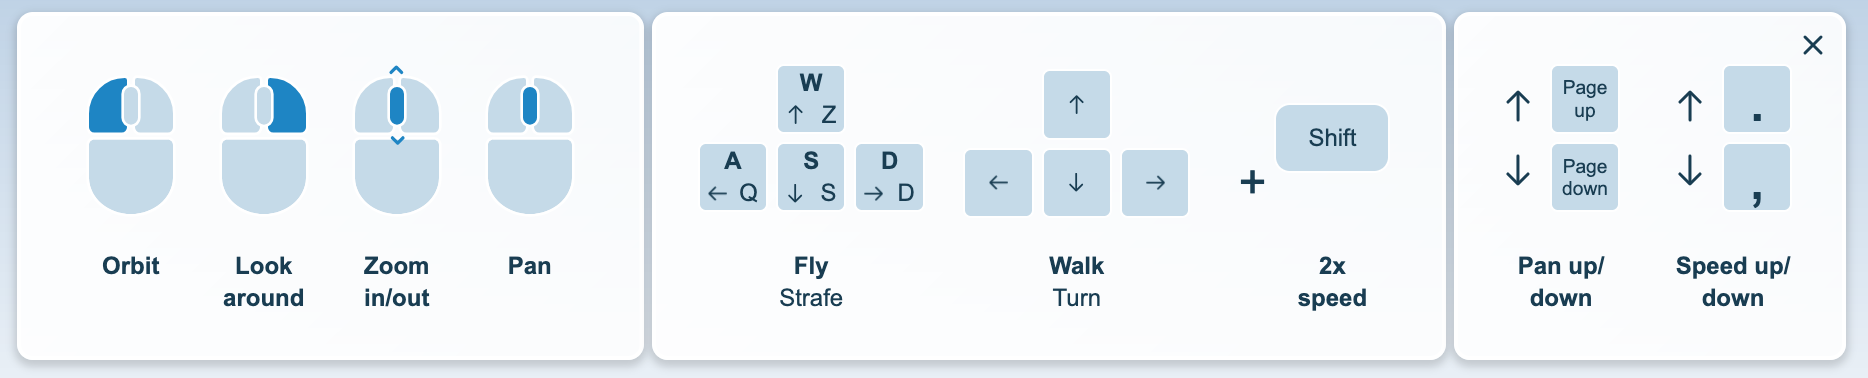Click the Shift key for 2x speed

[1332, 138]
